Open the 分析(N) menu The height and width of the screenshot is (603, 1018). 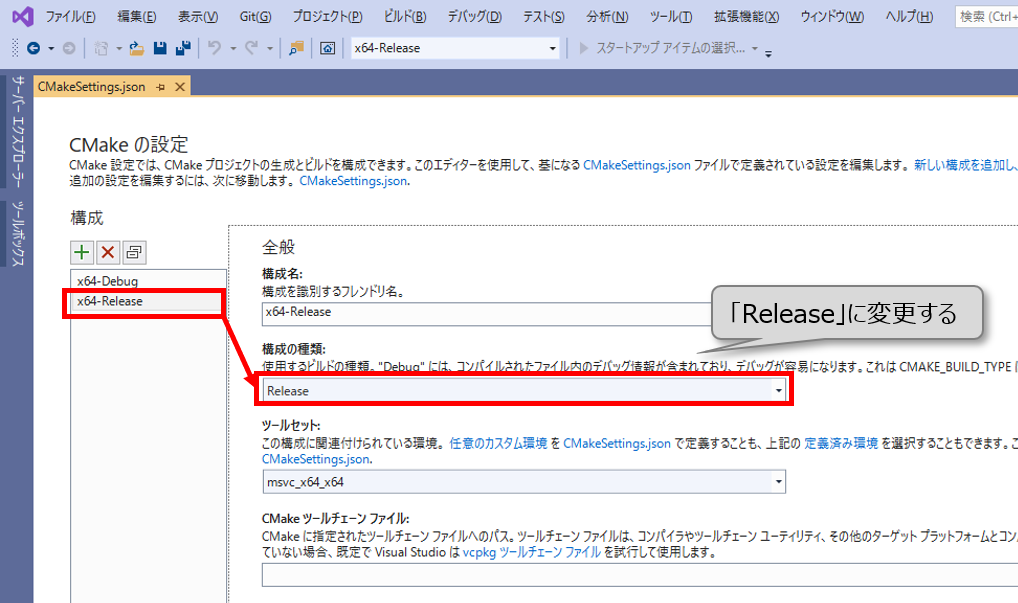pyautogui.click(x=607, y=16)
